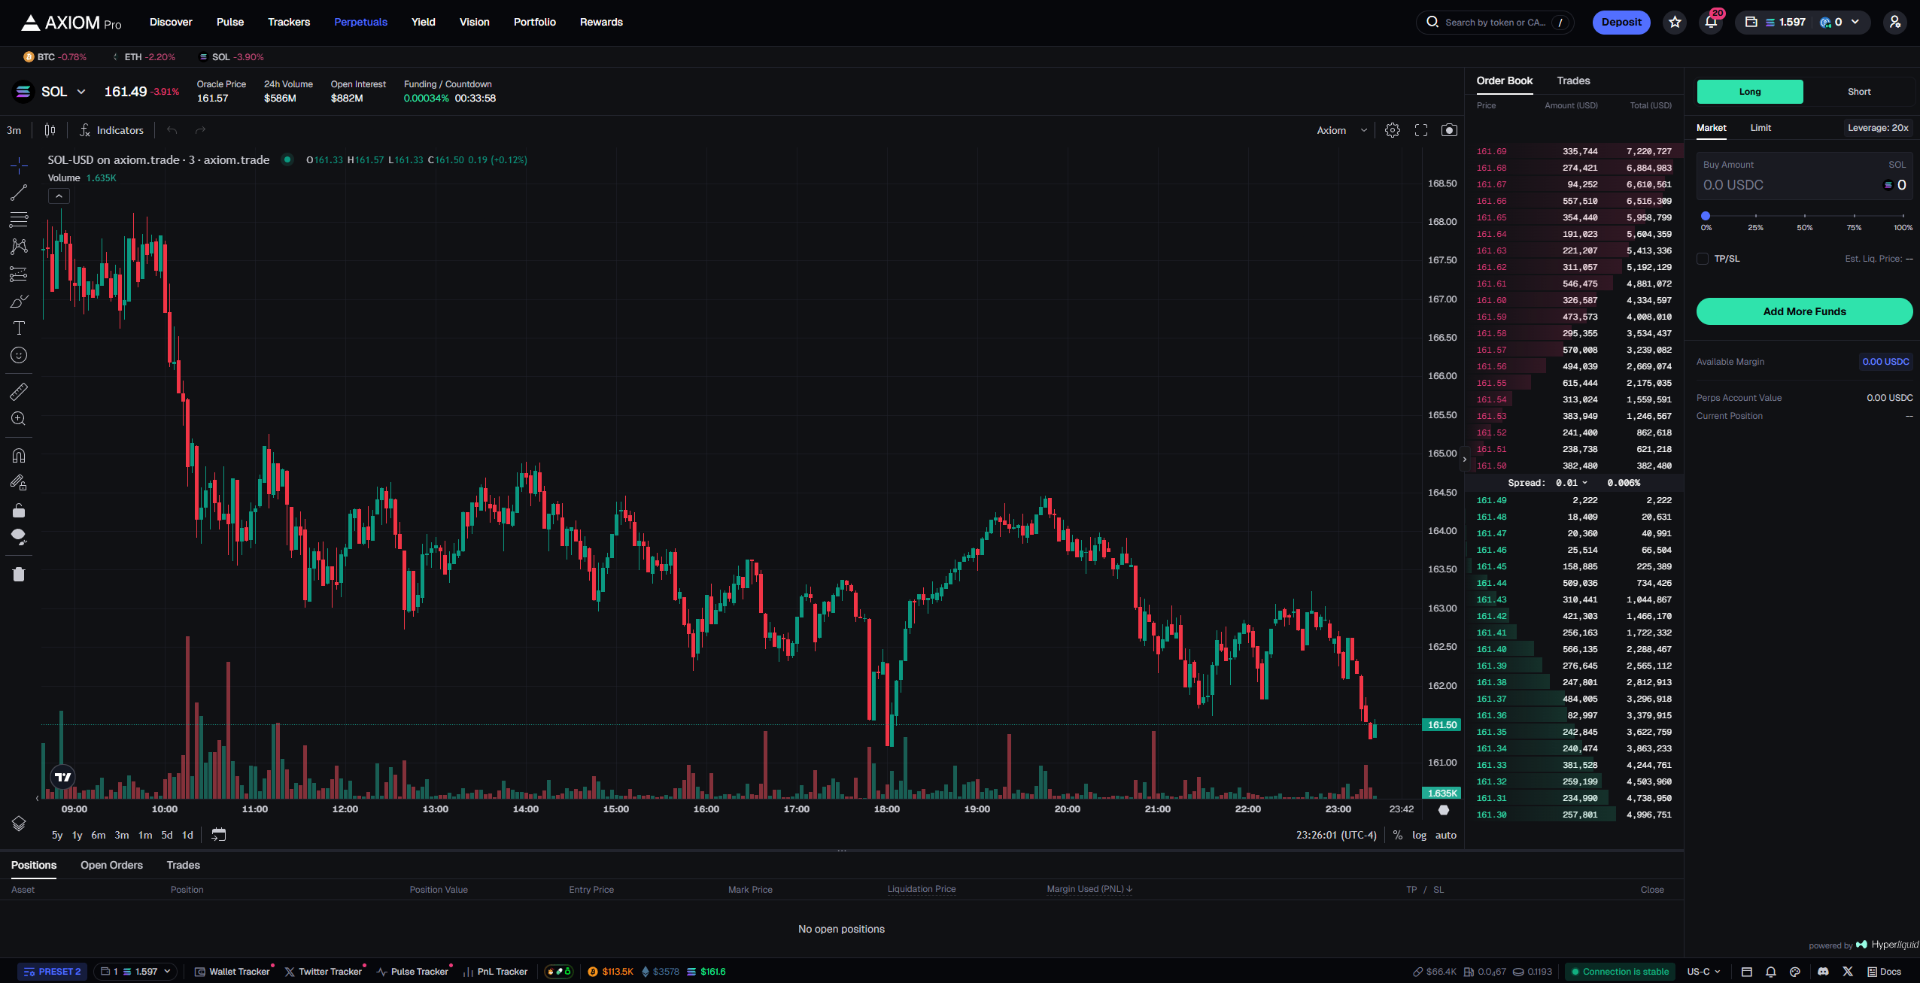Select the ruler measure tool

pyautogui.click(x=18, y=392)
